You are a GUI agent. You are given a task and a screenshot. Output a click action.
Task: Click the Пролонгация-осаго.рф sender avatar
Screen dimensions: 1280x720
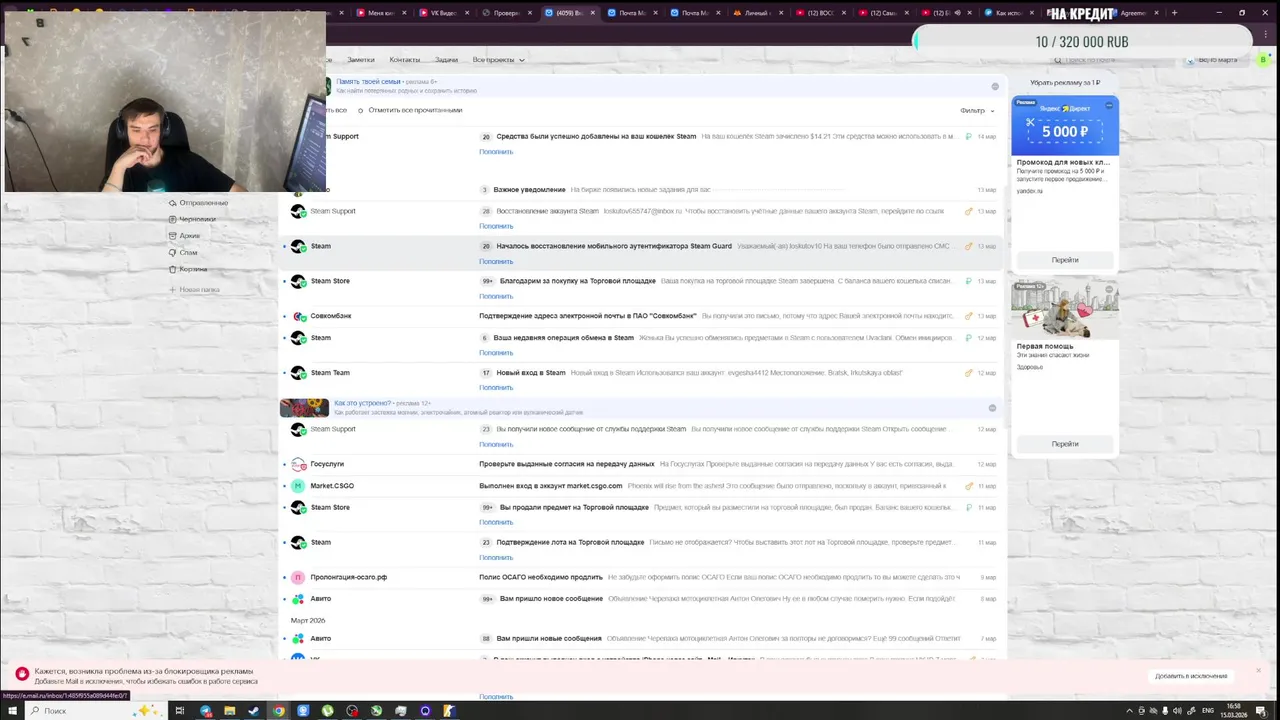pyautogui.click(x=298, y=577)
